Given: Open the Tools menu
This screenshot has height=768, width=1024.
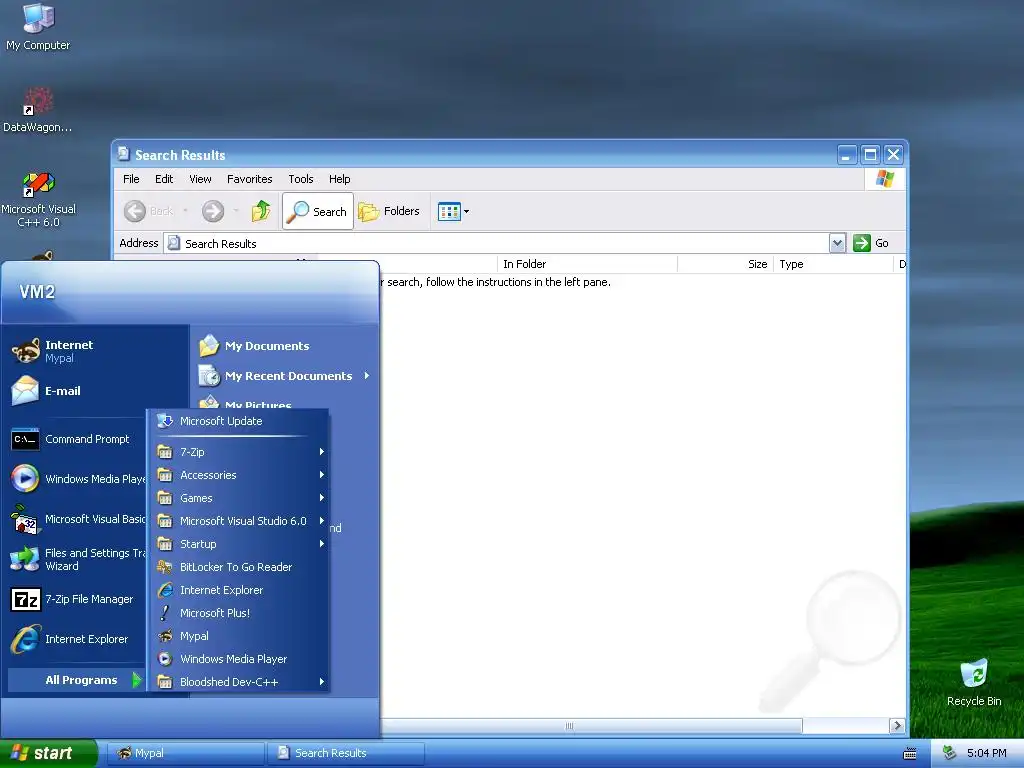Looking at the screenshot, I should tap(301, 179).
